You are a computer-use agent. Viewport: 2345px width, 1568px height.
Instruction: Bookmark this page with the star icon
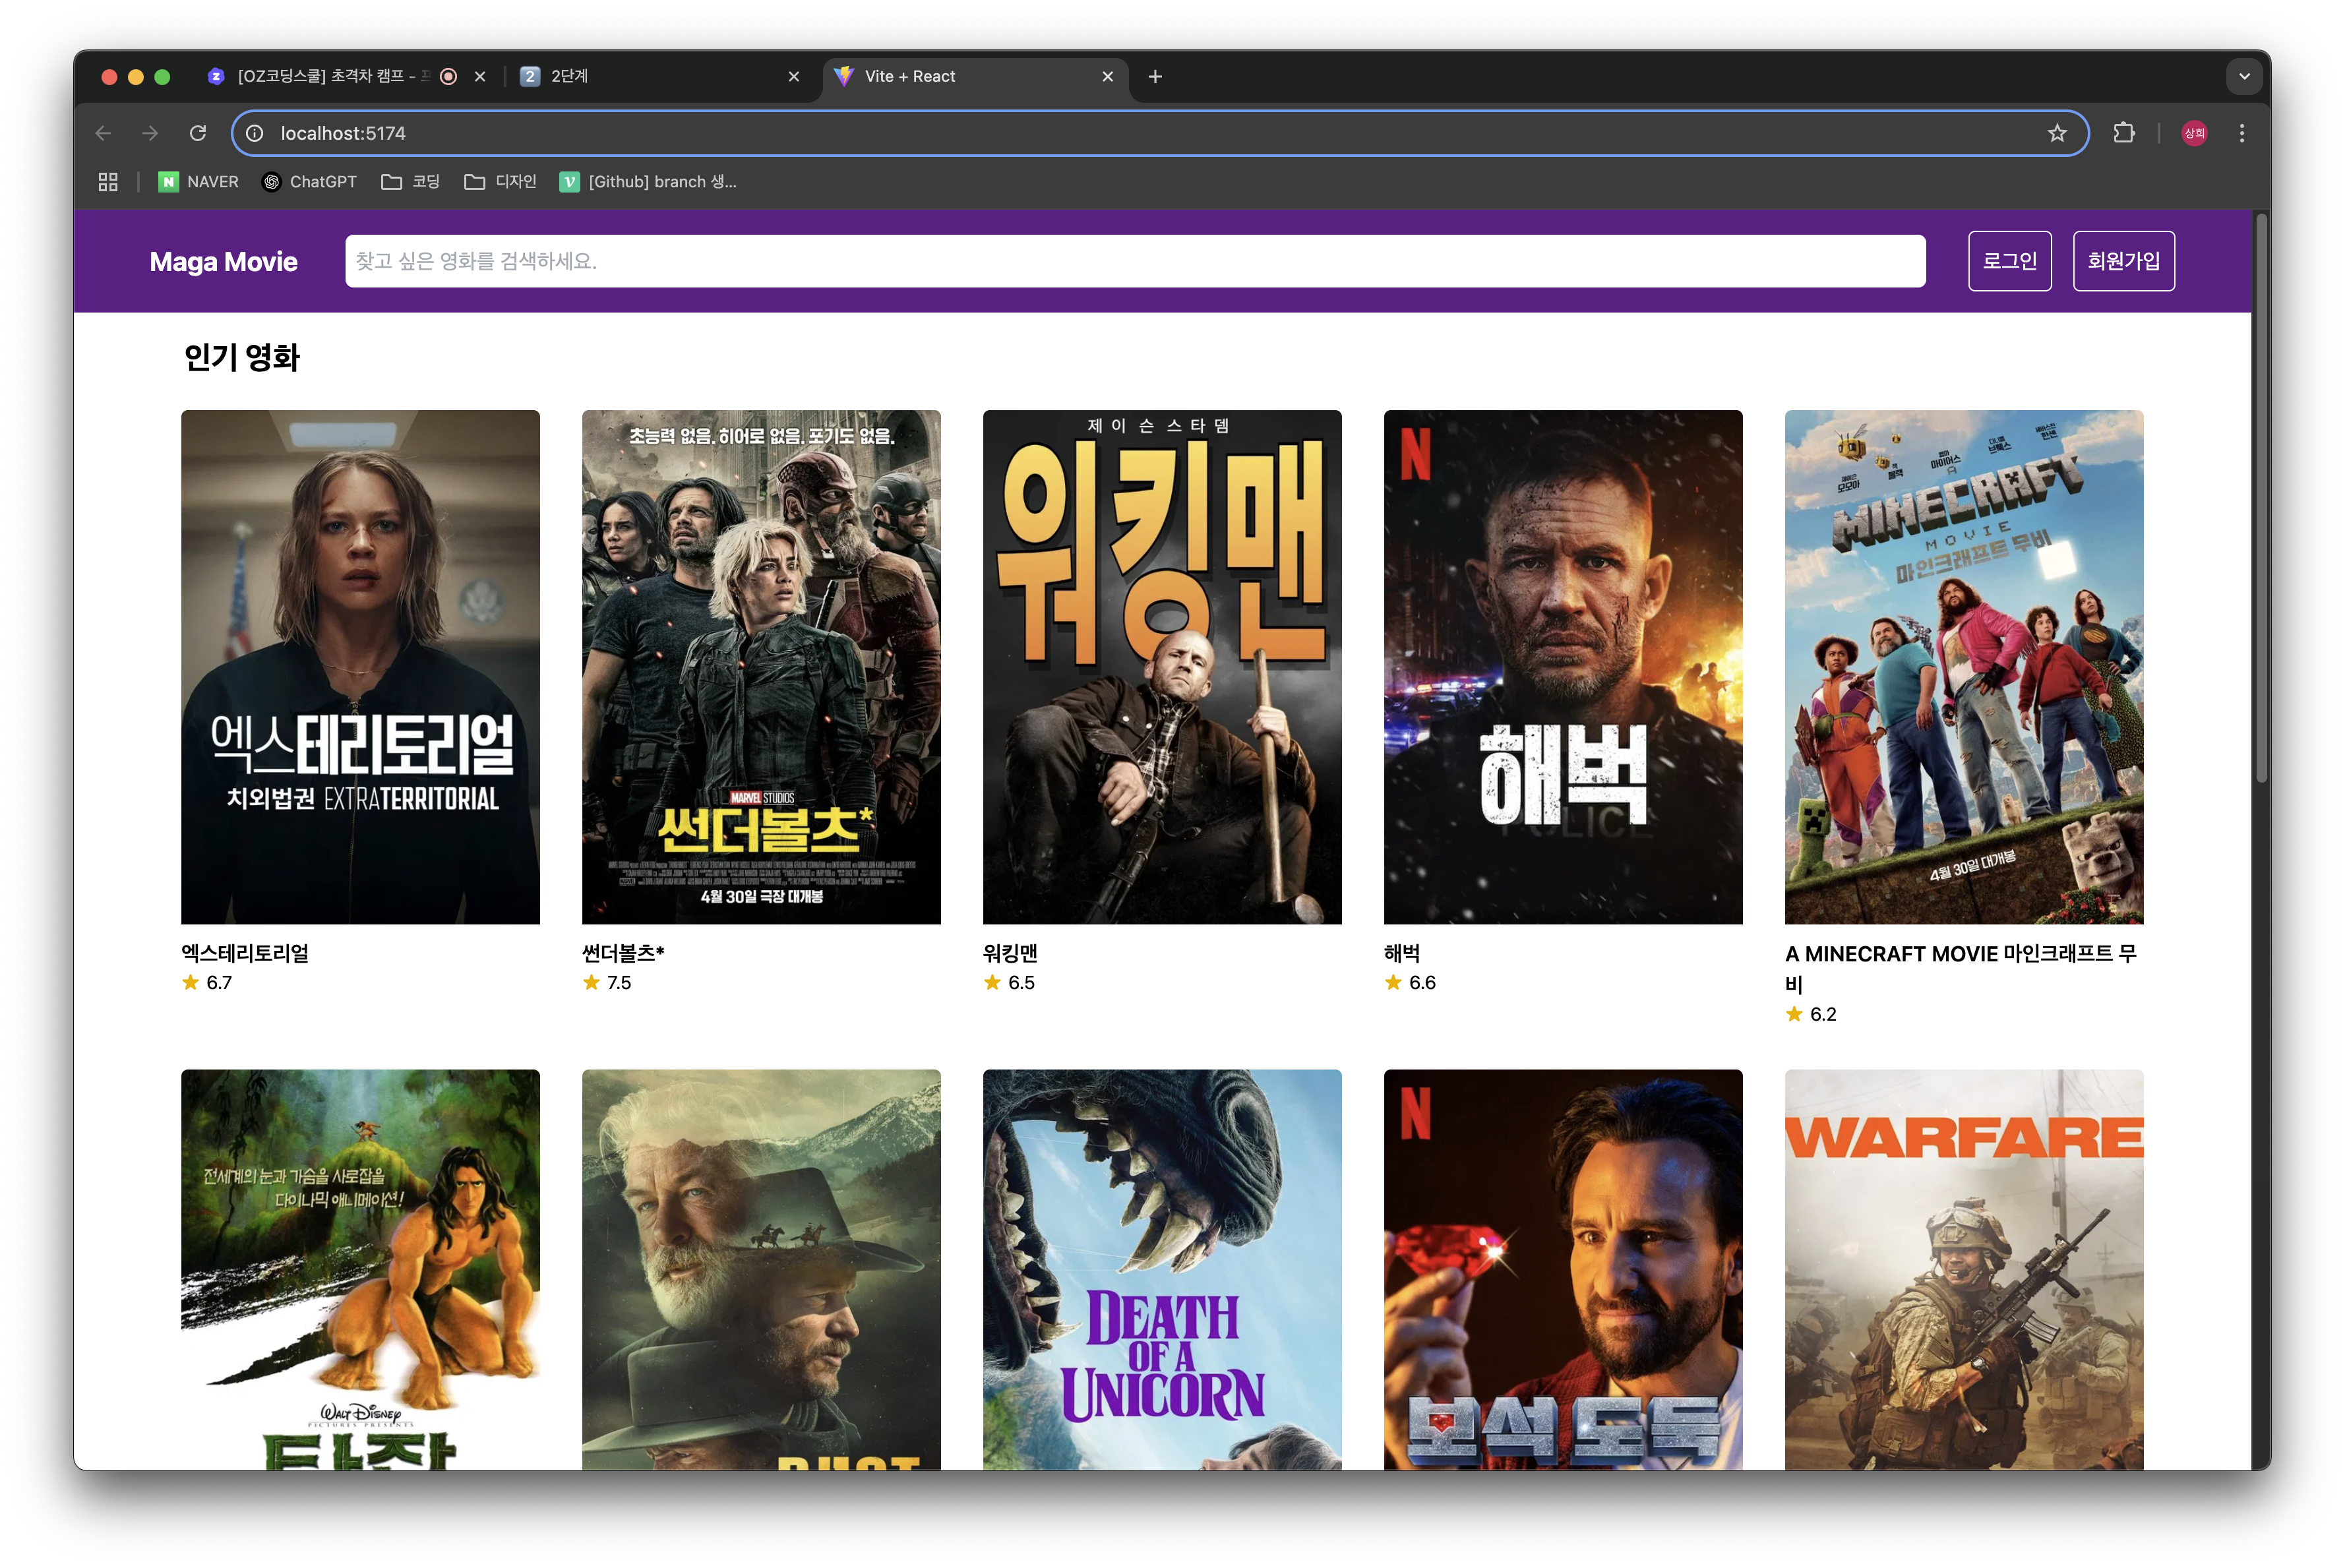point(2056,133)
